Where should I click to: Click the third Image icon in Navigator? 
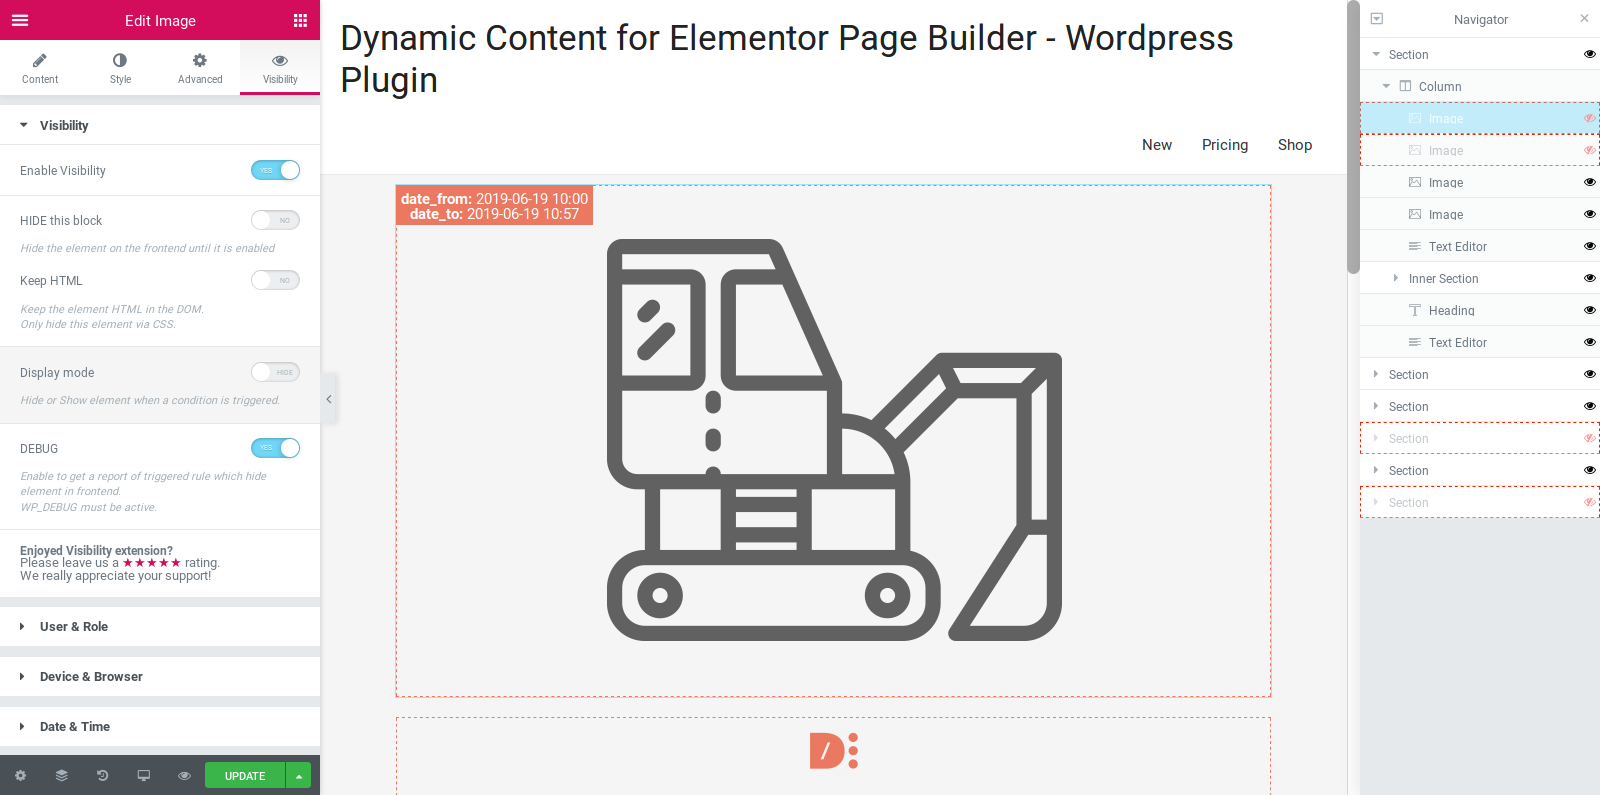[x=1415, y=182]
